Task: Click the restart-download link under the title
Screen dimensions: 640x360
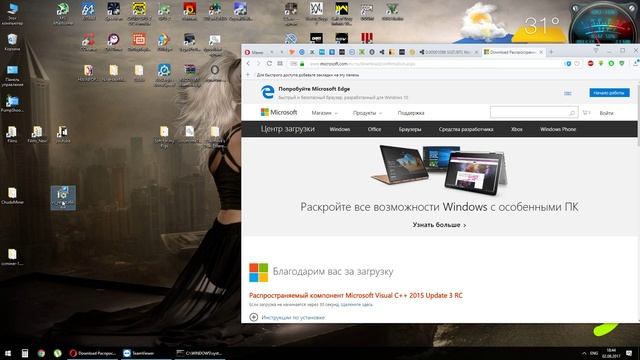Action: pos(311,304)
